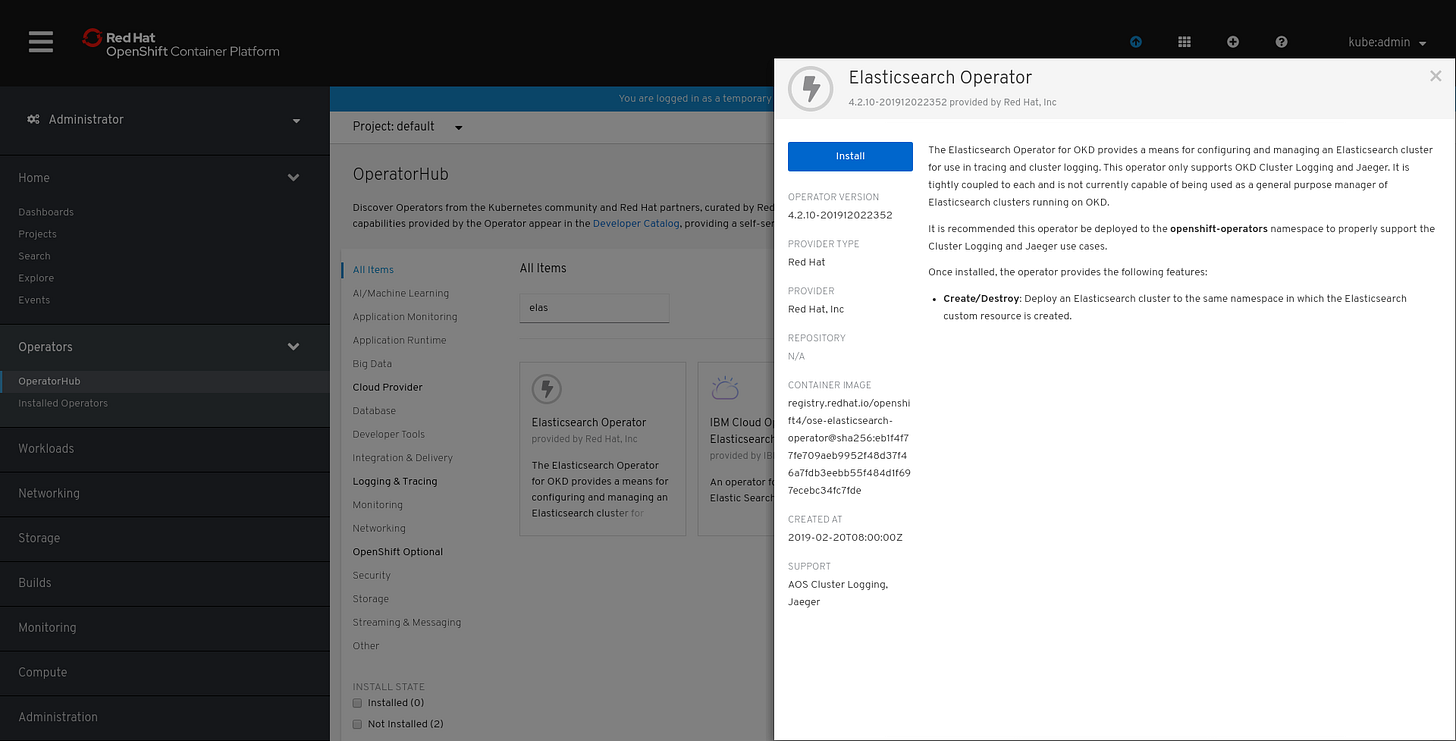Select the Logging & Tracing category

395,481
